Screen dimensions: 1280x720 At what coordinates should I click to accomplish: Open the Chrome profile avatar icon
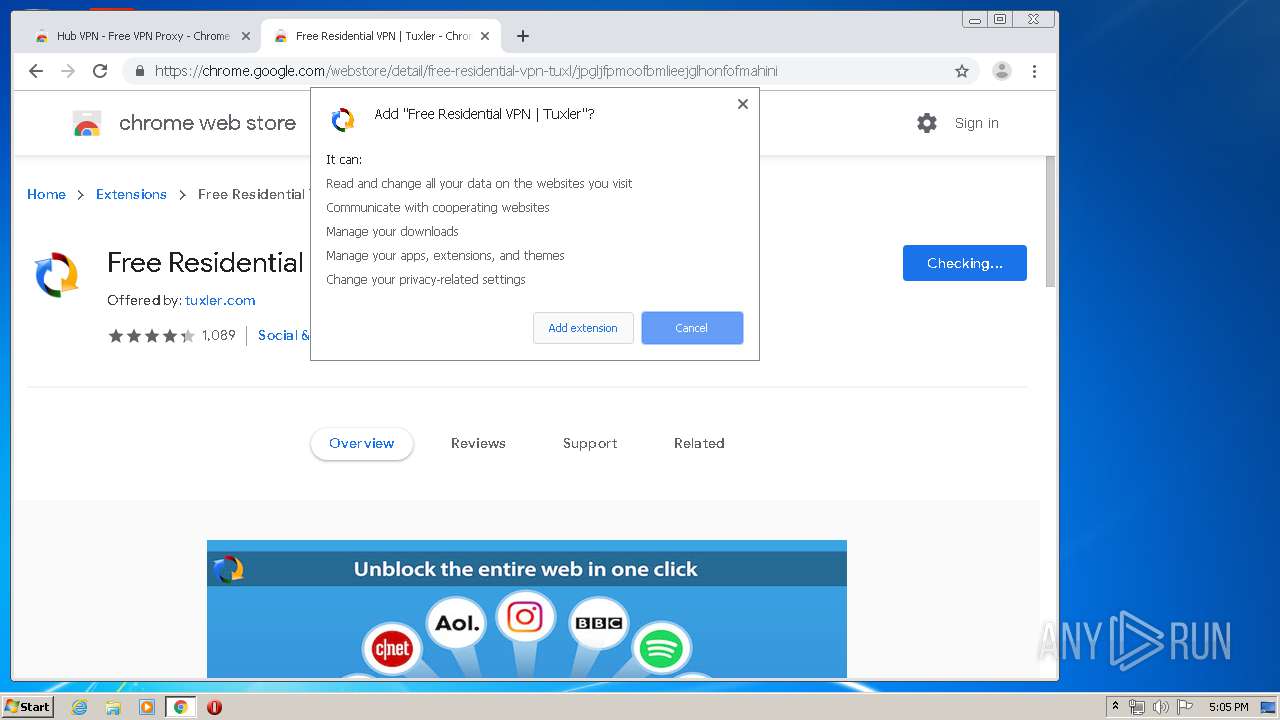[x=1002, y=71]
